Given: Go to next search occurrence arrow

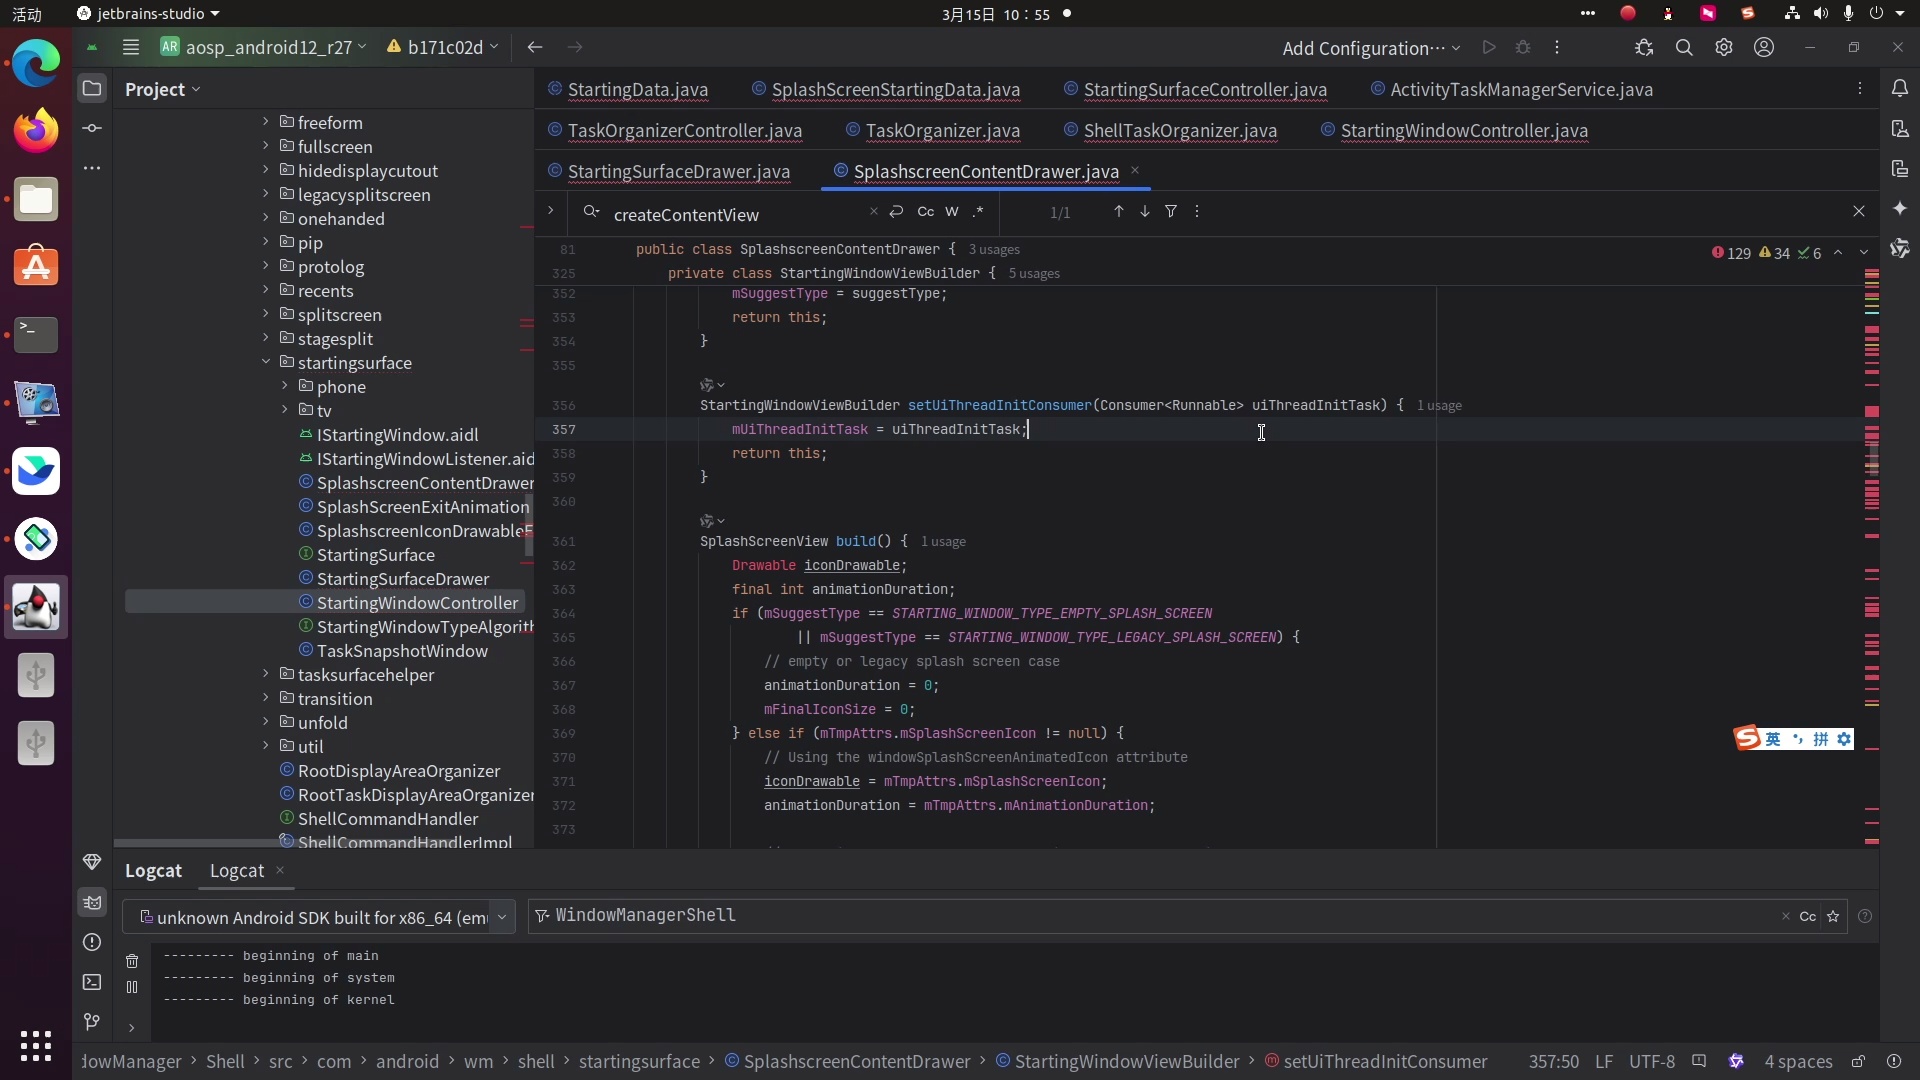Looking at the screenshot, I should pos(1145,212).
